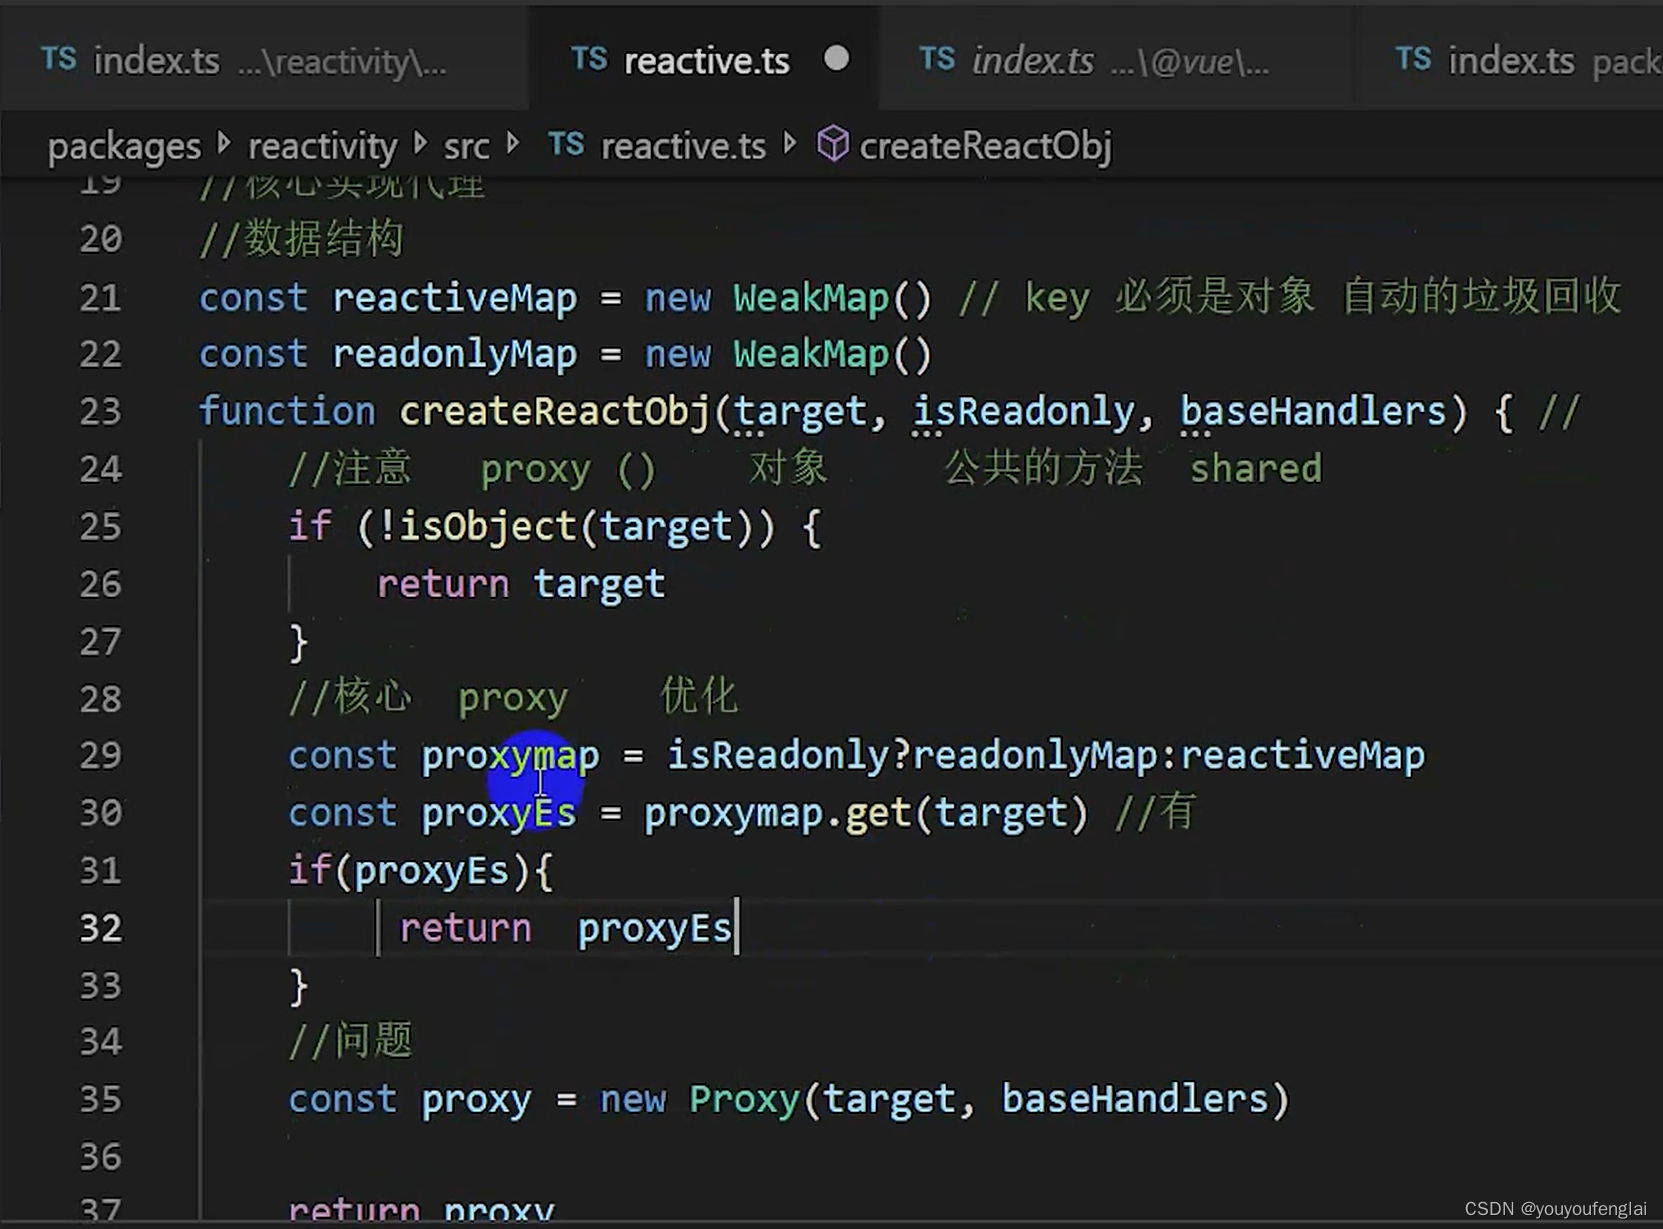Open the italic index.ts @vue tab
Image resolution: width=1663 pixels, height=1229 pixels.
1117,60
